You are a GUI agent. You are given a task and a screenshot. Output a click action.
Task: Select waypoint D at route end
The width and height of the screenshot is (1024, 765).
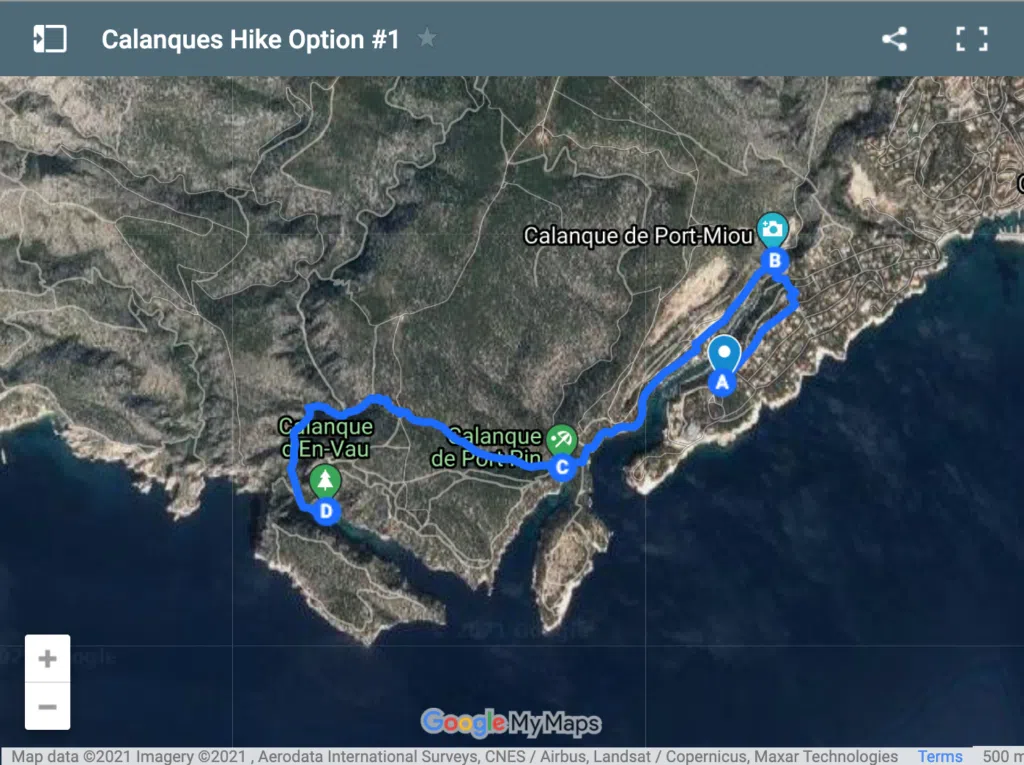pyautogui.click(x=325, y=512)
